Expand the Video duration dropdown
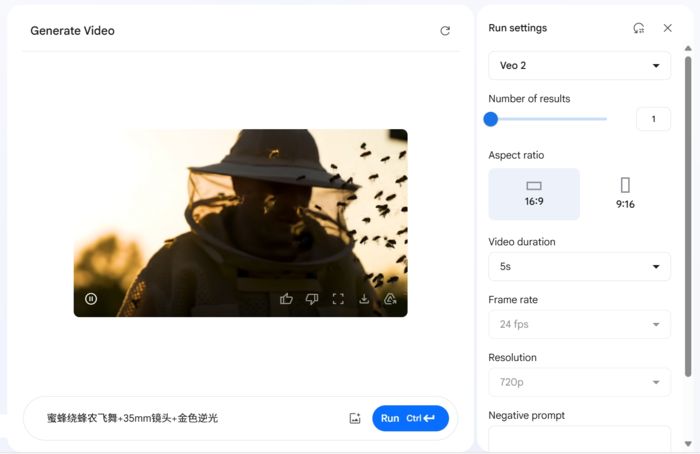 (579, 267)
